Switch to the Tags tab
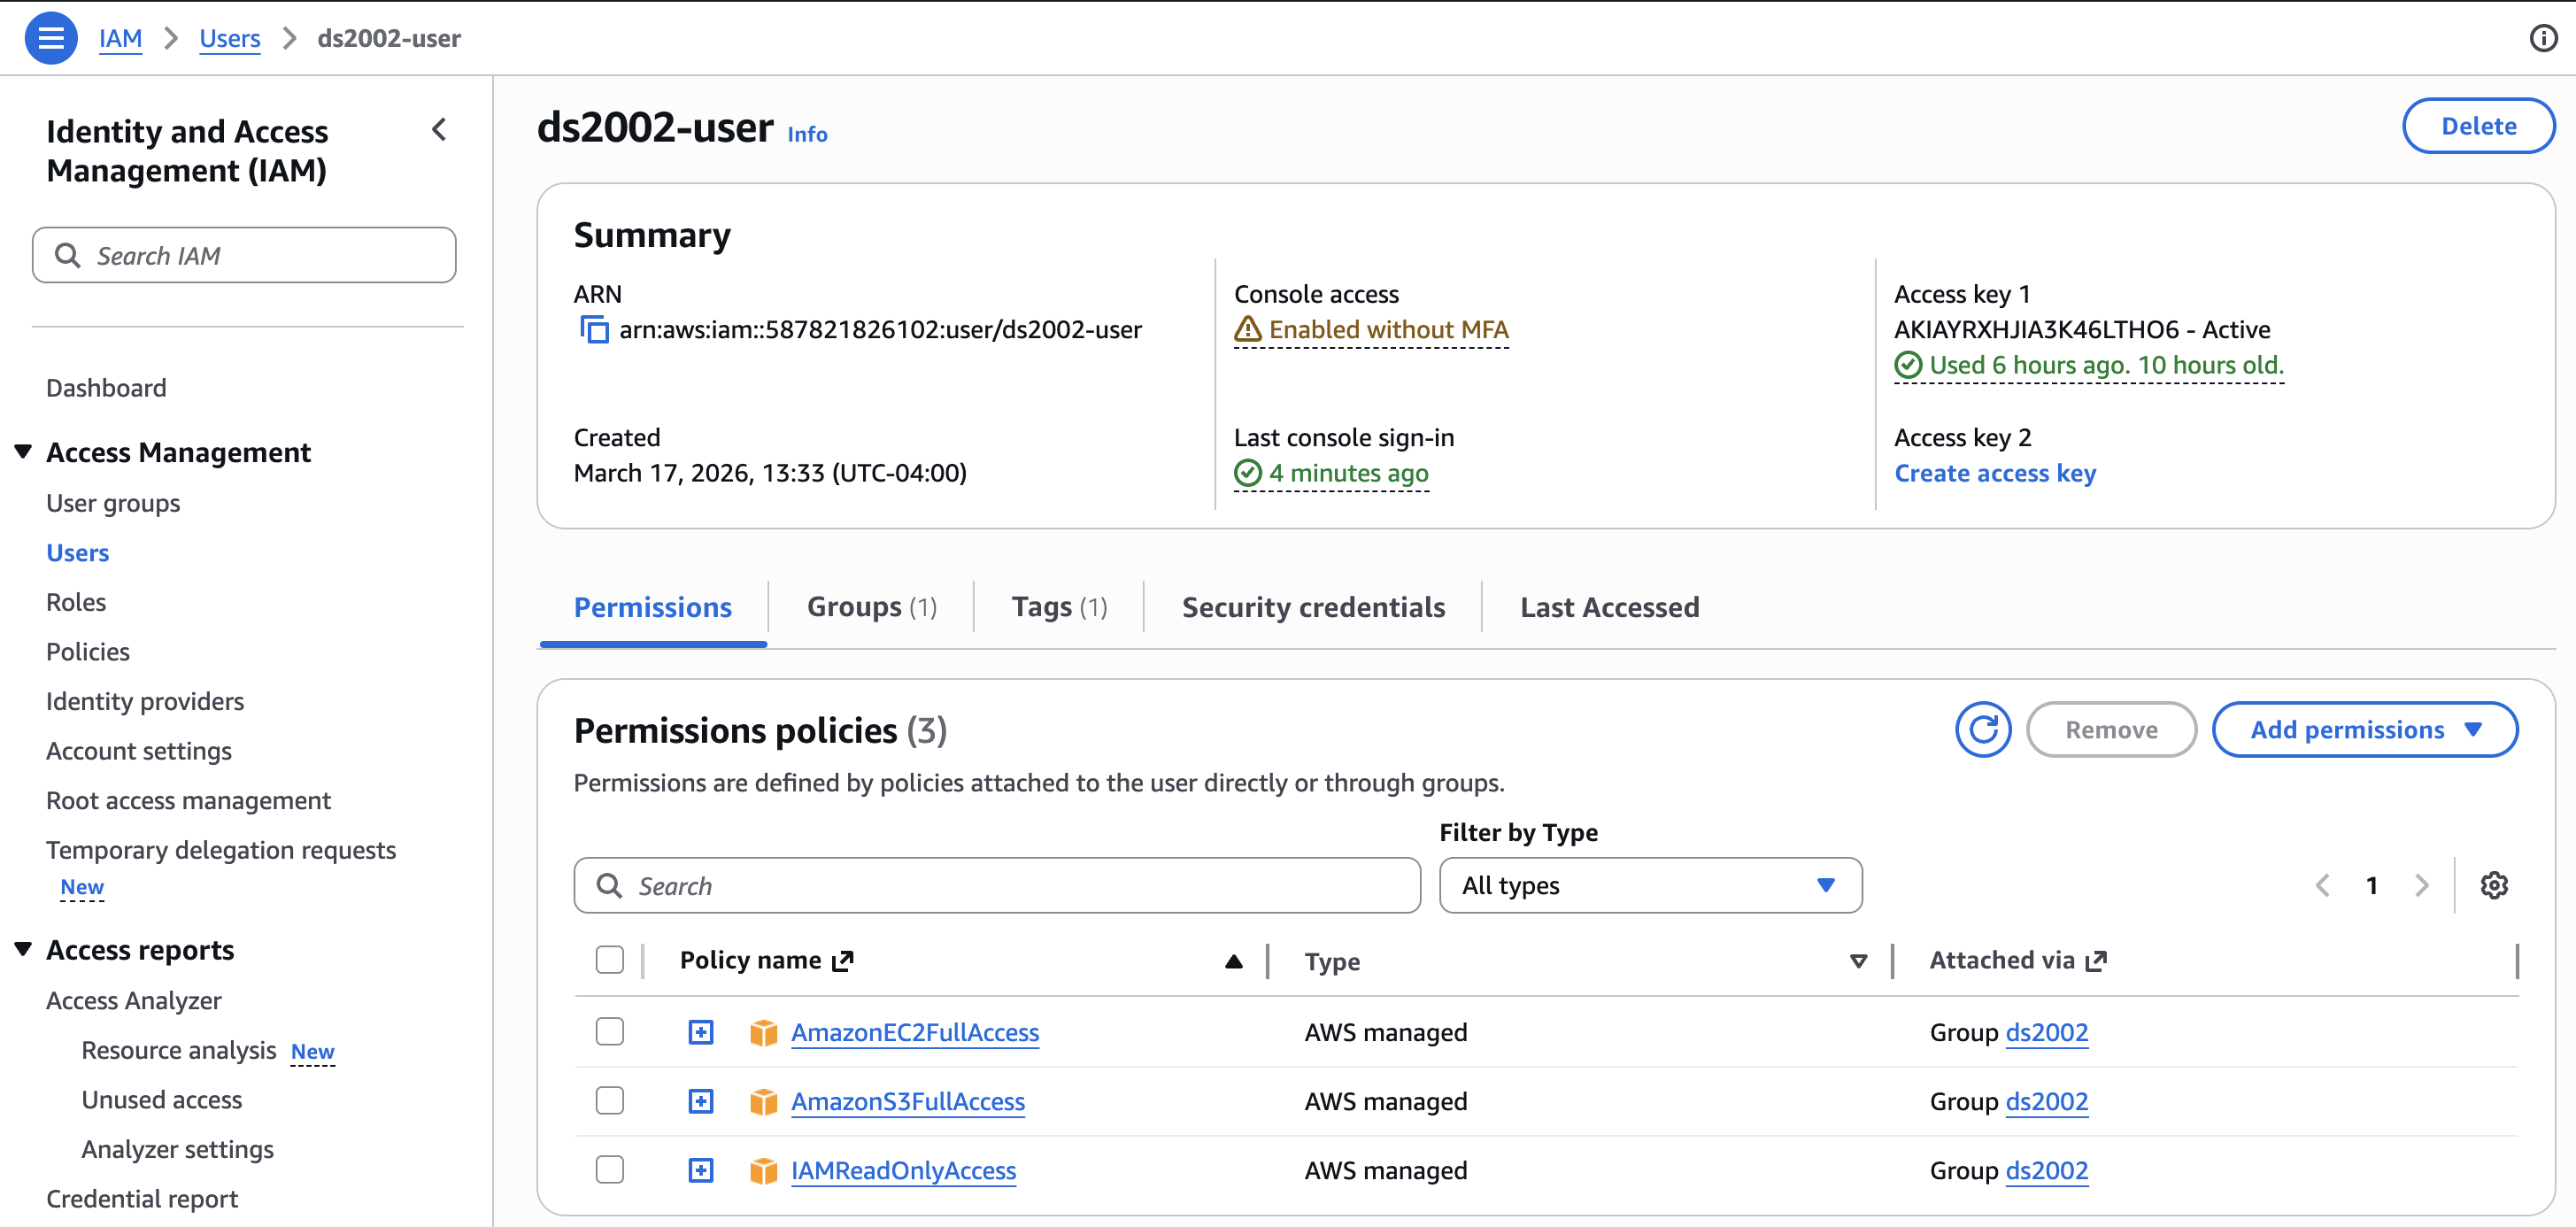This screenshot has width=2576, height=1227. click(1059, 607)
